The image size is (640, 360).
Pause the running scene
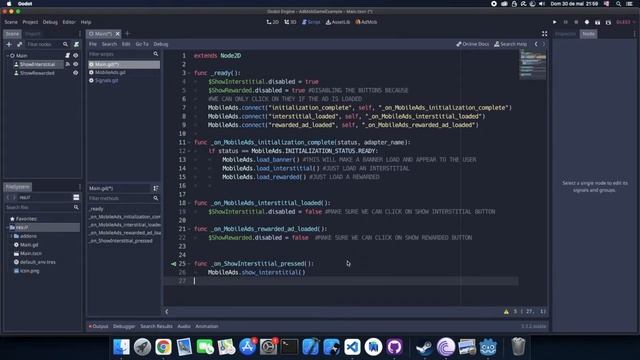point(565,22)
